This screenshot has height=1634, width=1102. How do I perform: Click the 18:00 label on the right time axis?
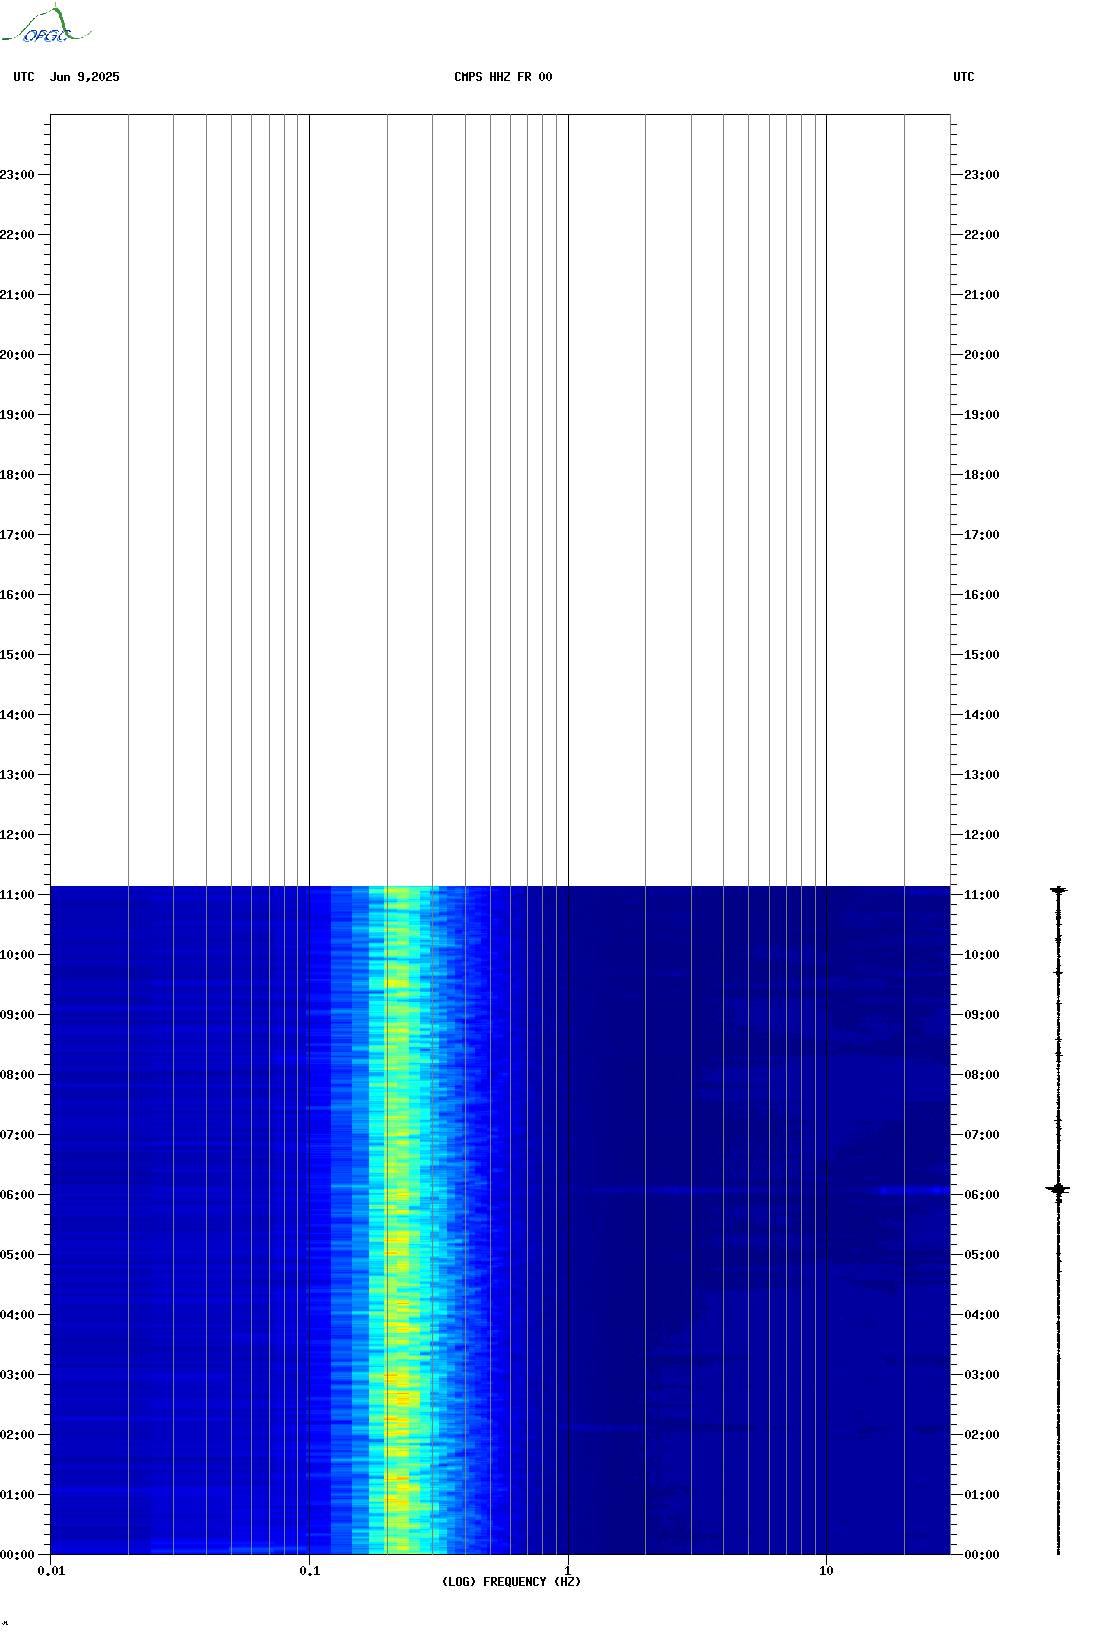point(982,475)
